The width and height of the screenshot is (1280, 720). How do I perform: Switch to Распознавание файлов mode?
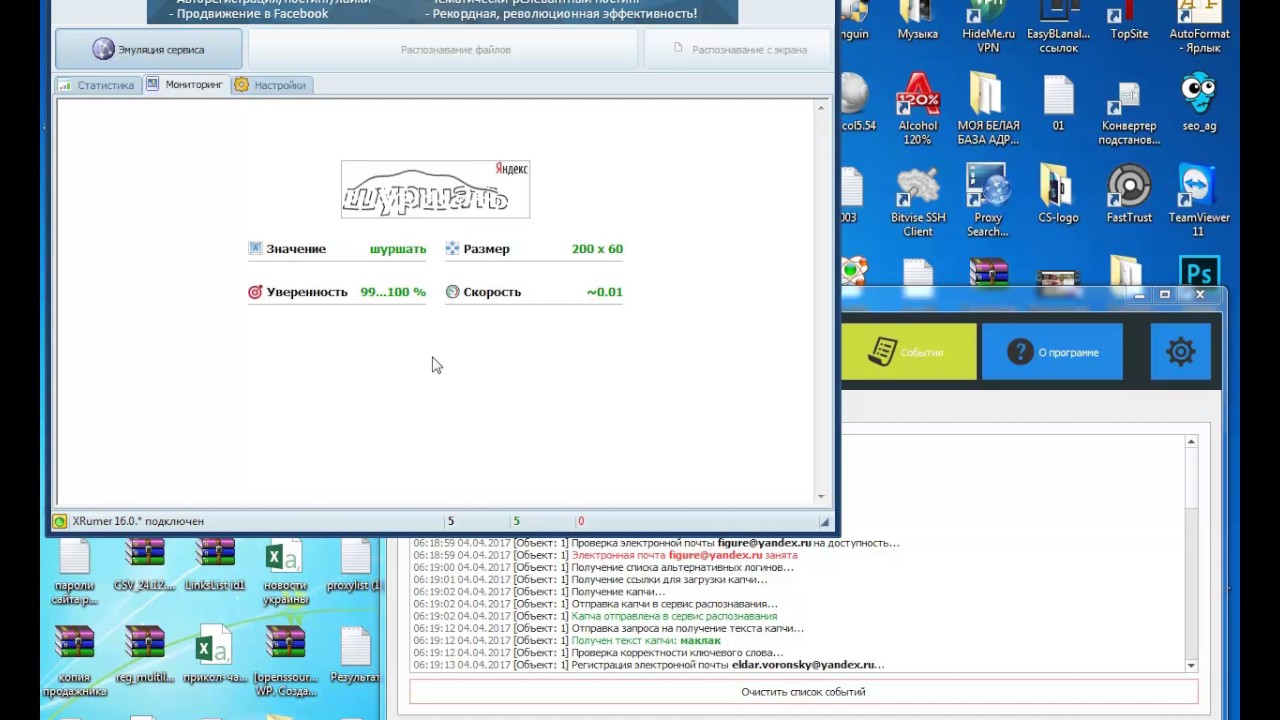442,49
